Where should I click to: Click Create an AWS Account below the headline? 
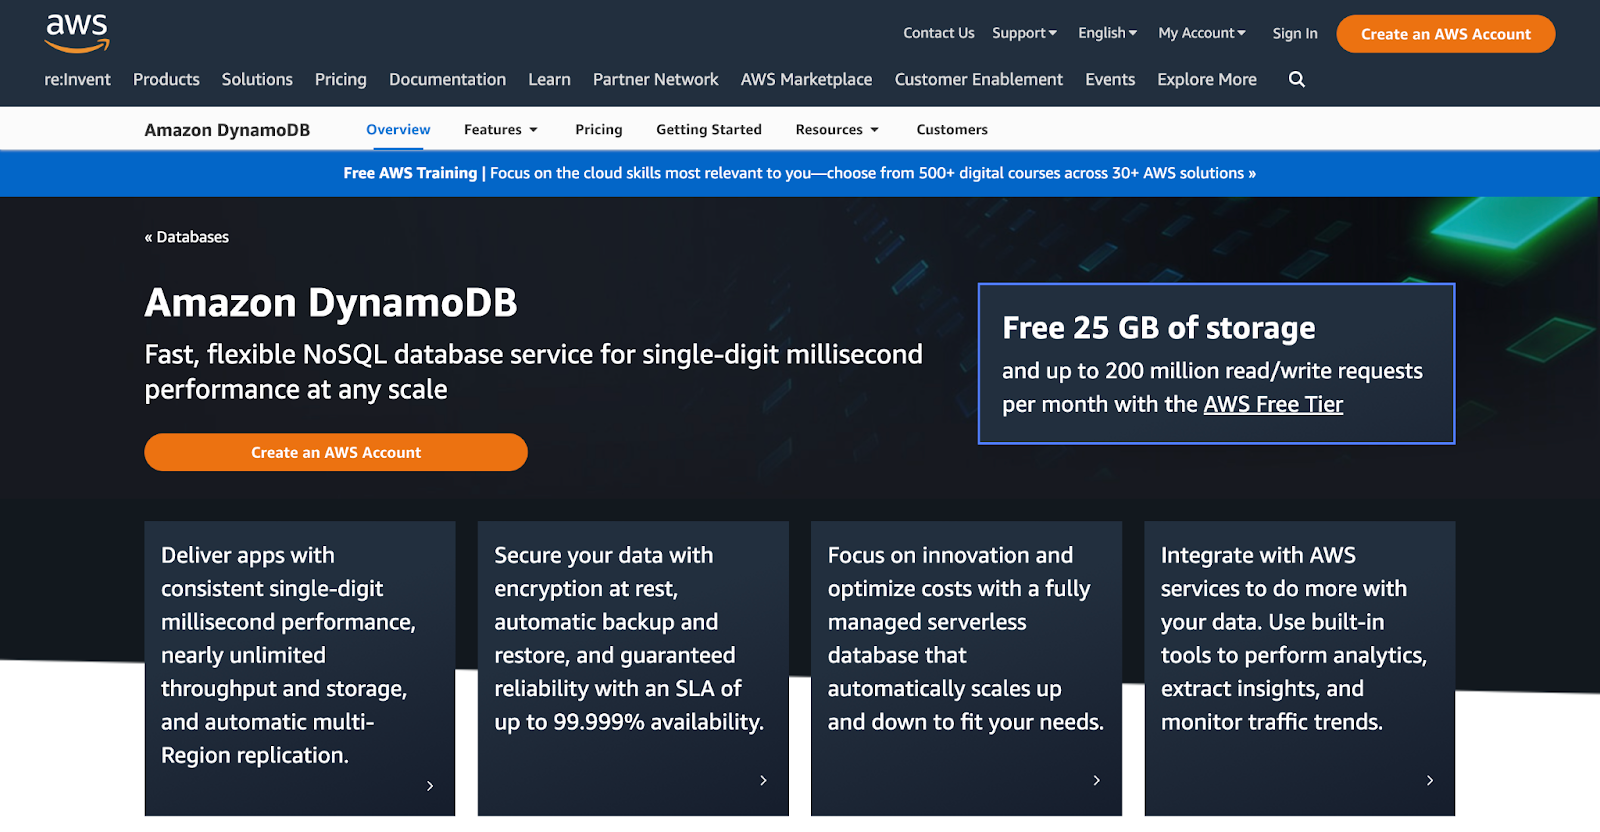(x=336, y=452)
